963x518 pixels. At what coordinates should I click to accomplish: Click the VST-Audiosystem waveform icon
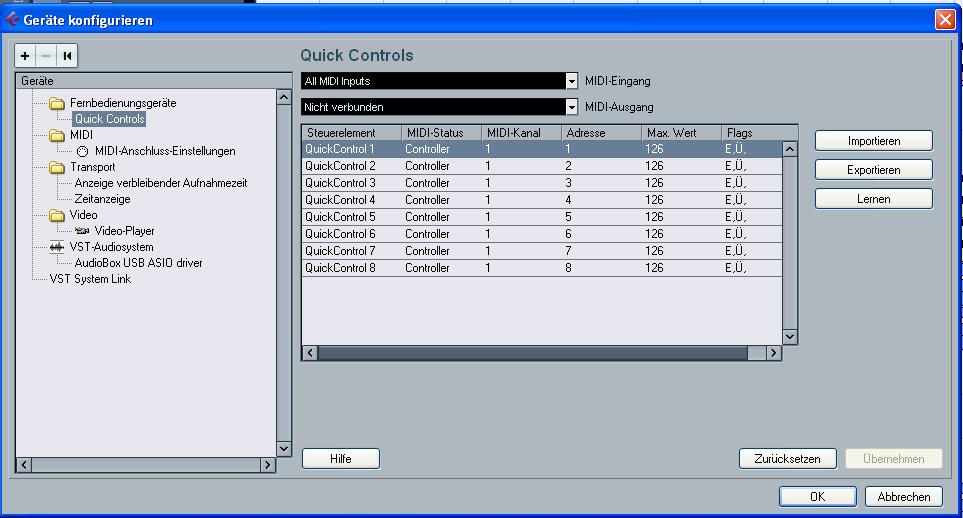coord(56,247)
